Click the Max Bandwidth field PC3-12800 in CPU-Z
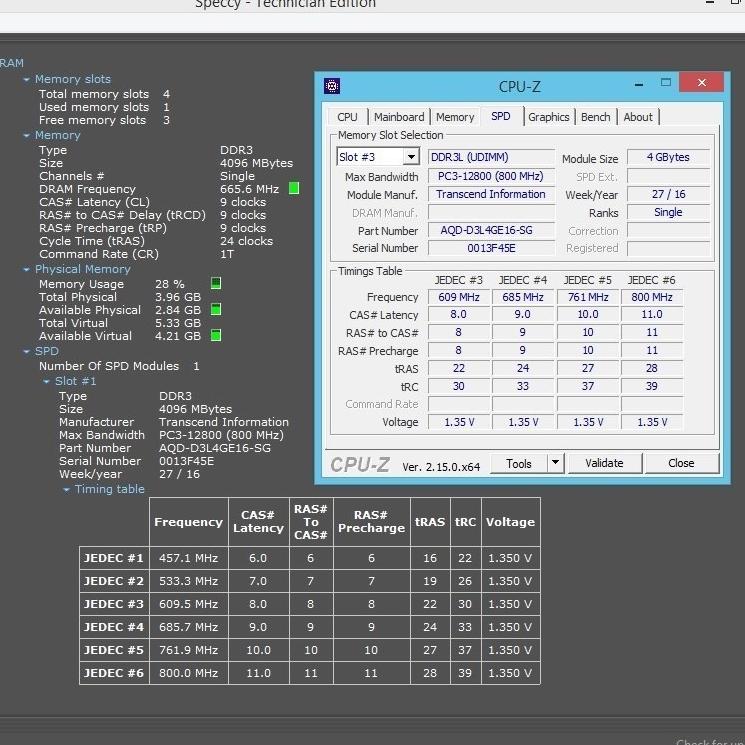 [491, 176]
